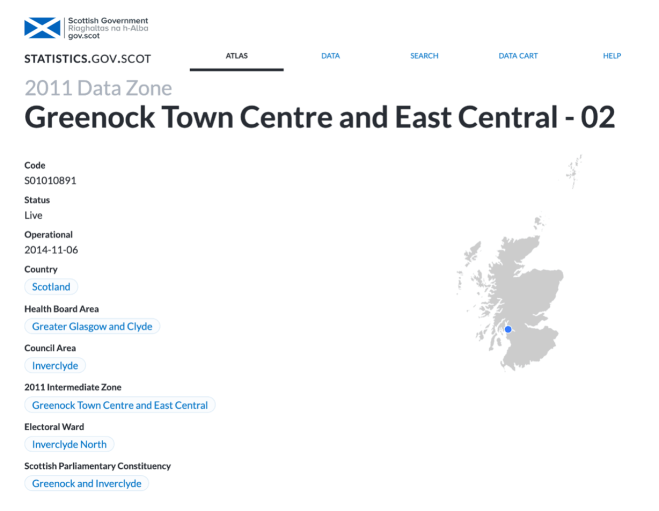Click the 2011 Data Zone subtitle
The height and width of the screenshot is (511, 659).
tap(98, 88)
